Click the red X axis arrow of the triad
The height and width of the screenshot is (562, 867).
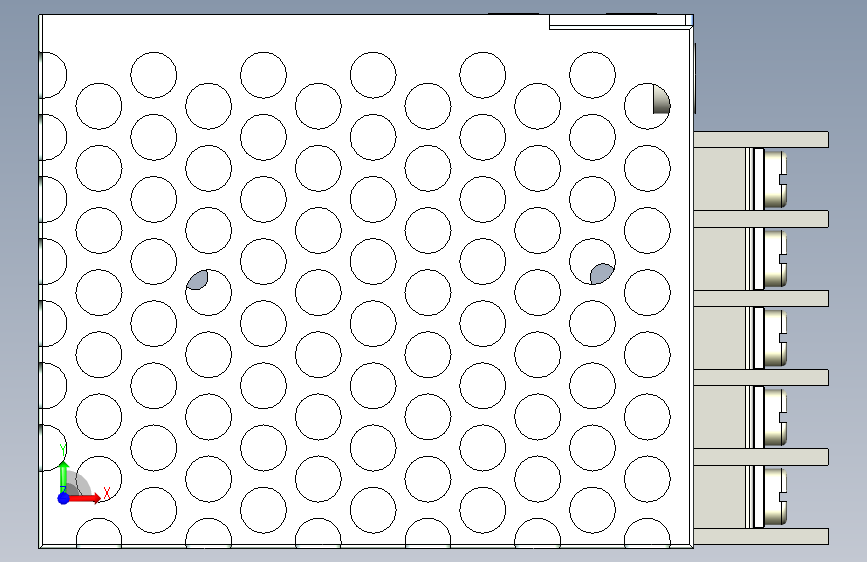point(84,498)
